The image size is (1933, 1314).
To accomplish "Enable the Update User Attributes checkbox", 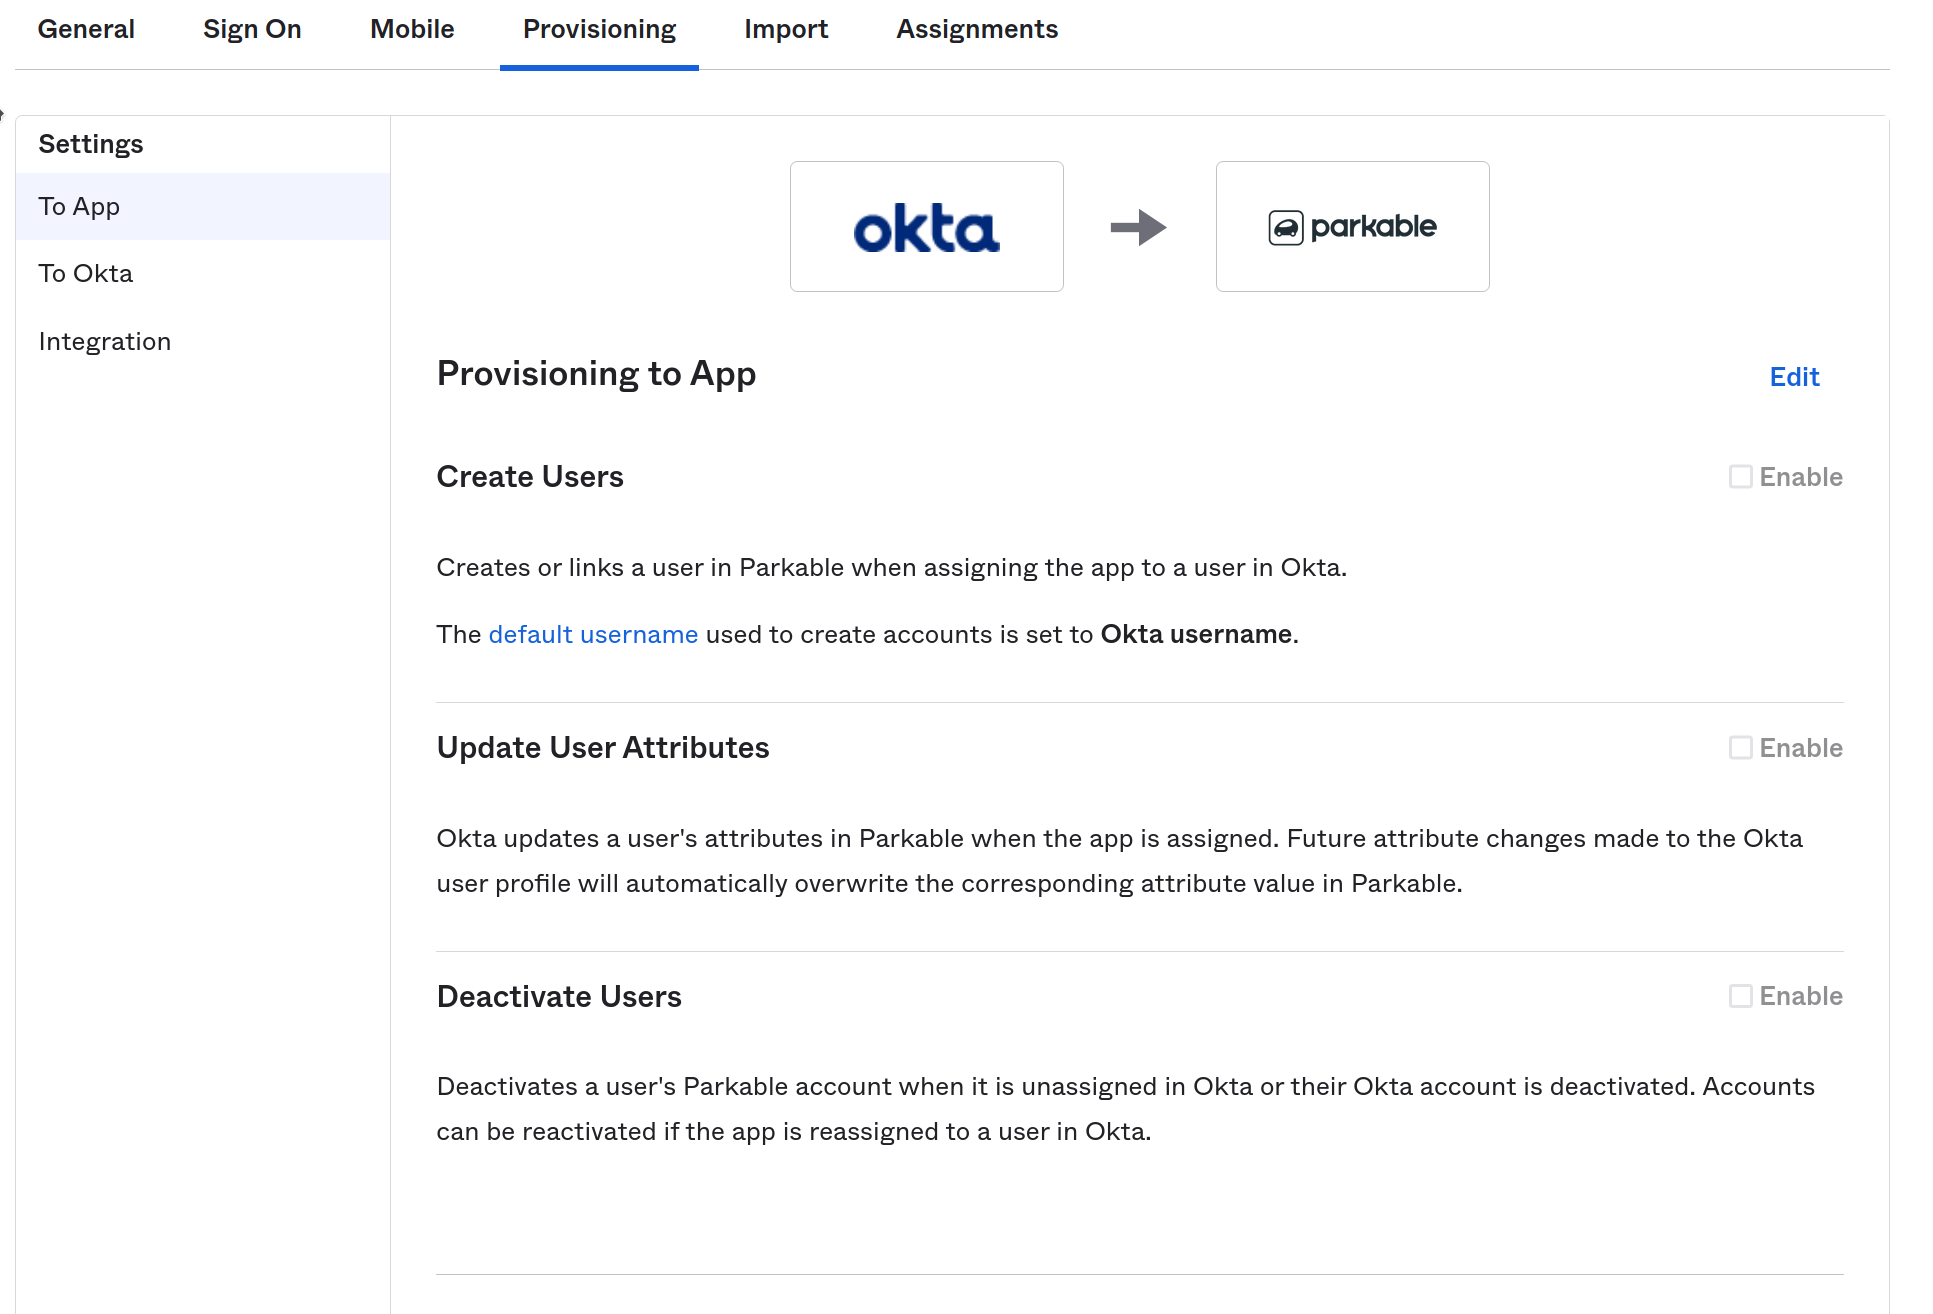I will point(1741,748).
